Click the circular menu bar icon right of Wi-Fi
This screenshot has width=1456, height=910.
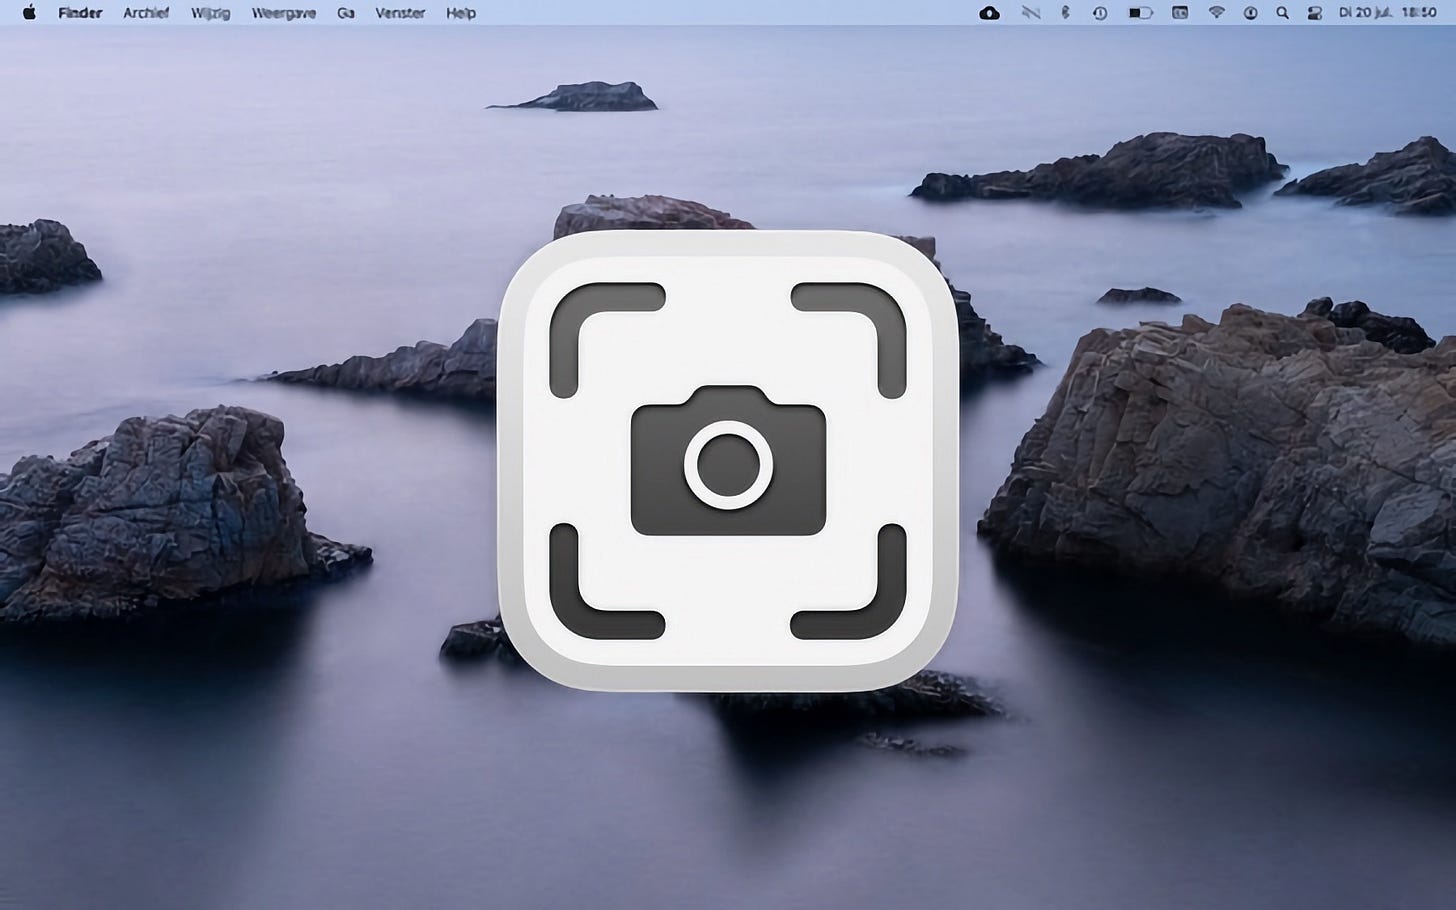(1250, 13)
